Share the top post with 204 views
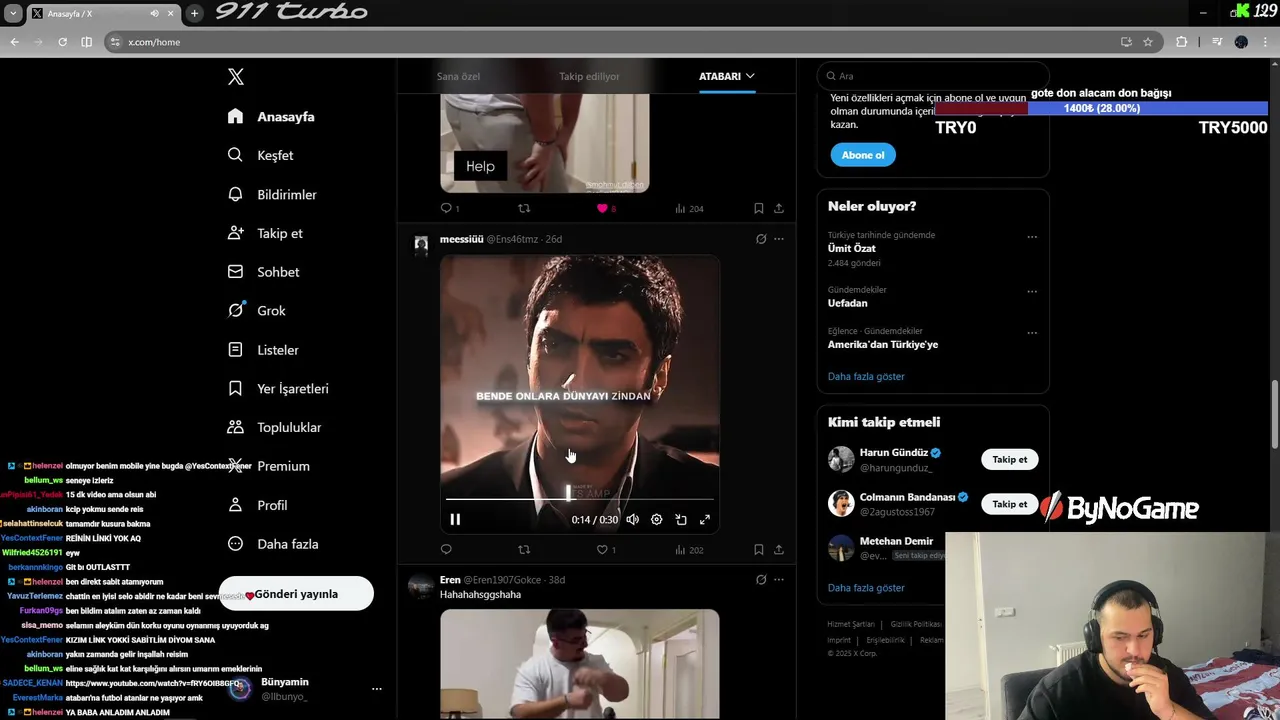Screen dimensions: 1280x720 [779, 208]
